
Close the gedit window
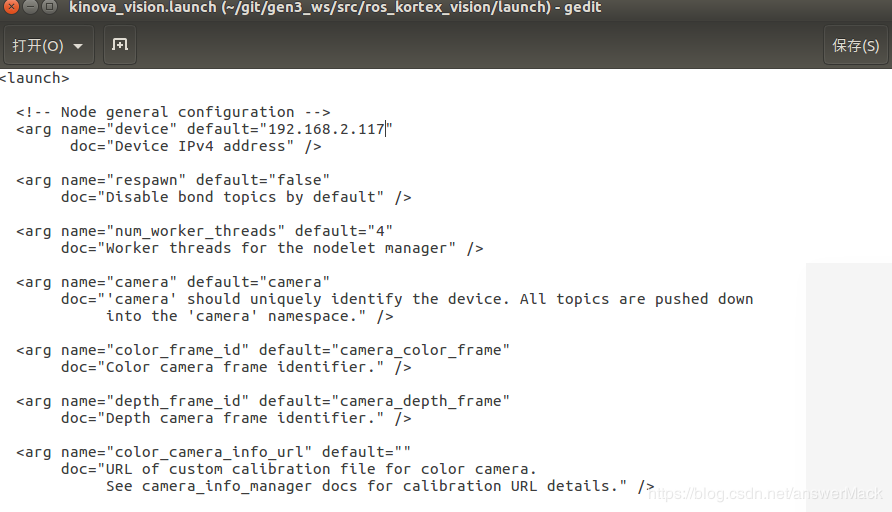tap(11, 7)
